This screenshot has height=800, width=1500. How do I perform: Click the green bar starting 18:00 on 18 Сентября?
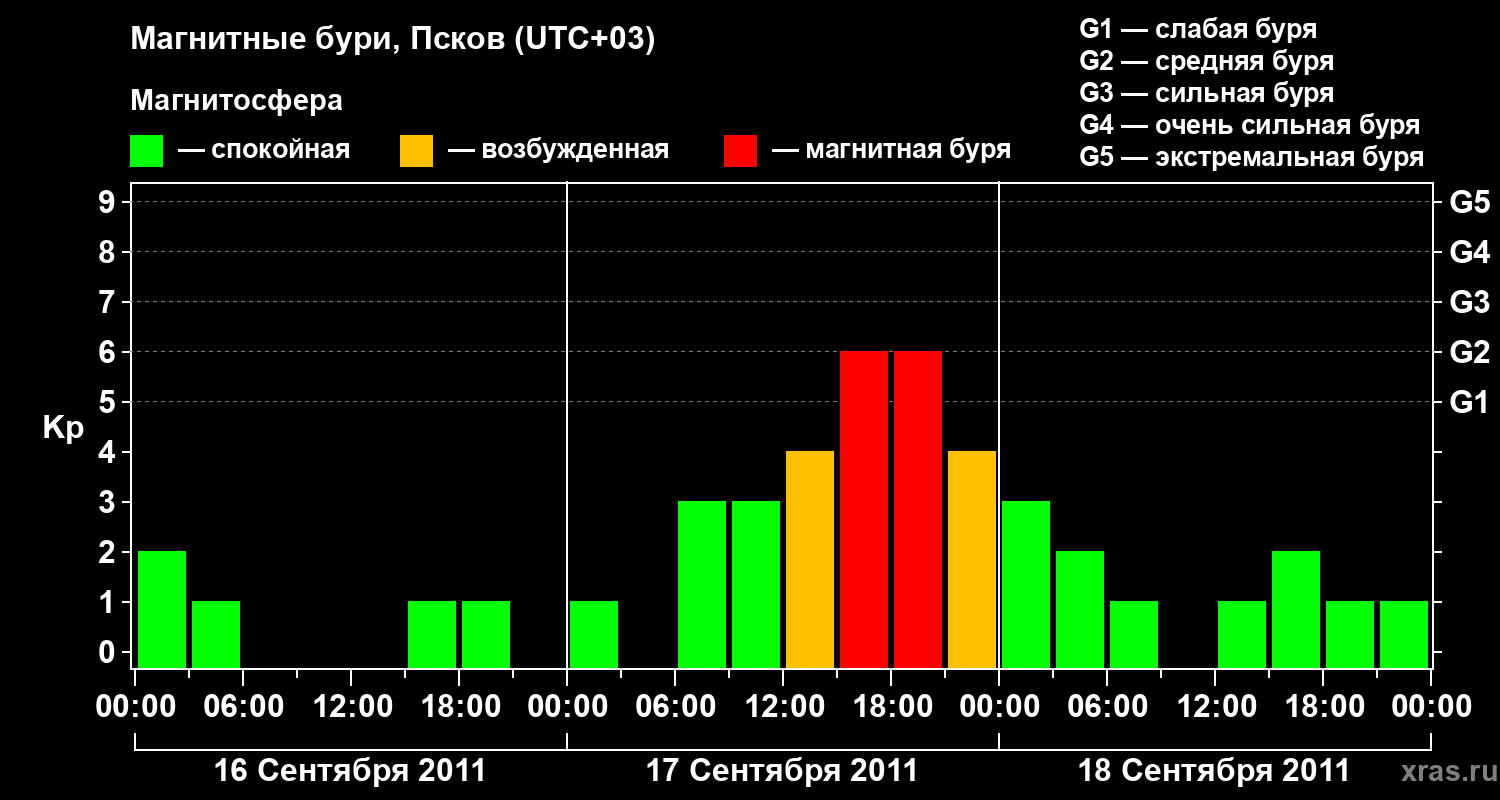click(1350, 635)
